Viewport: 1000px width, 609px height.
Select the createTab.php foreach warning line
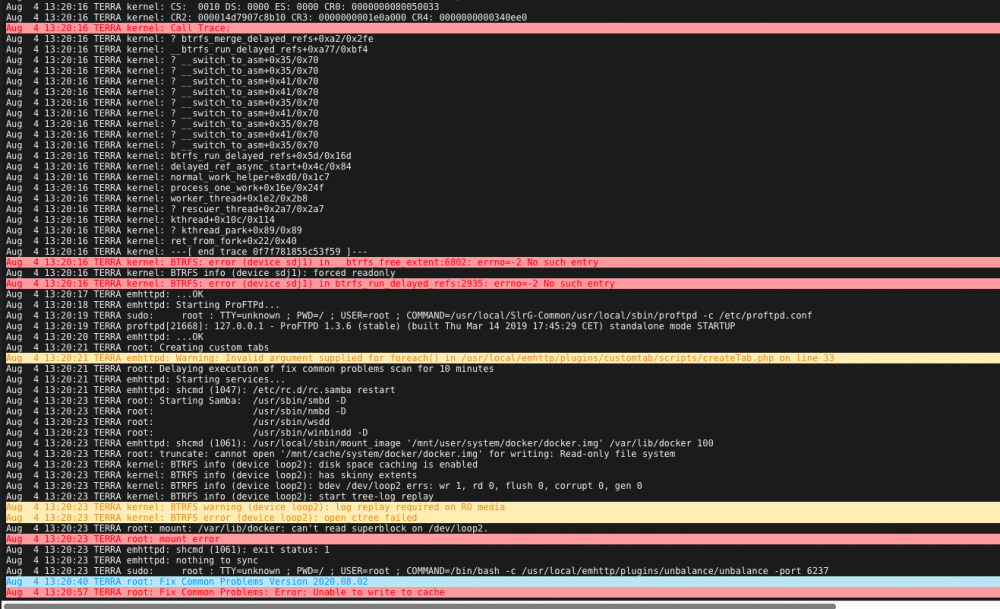click(x=503, y=358)
